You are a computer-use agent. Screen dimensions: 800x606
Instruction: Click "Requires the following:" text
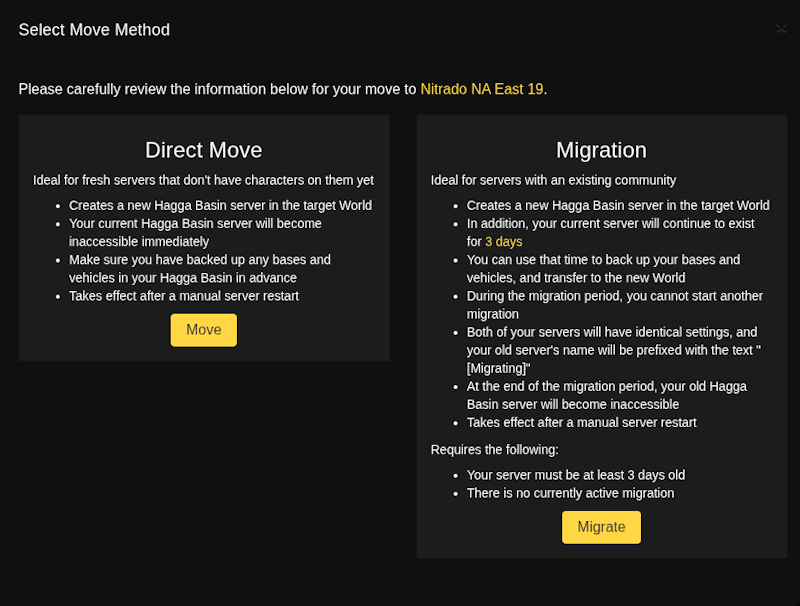click(x=494, y=449)
